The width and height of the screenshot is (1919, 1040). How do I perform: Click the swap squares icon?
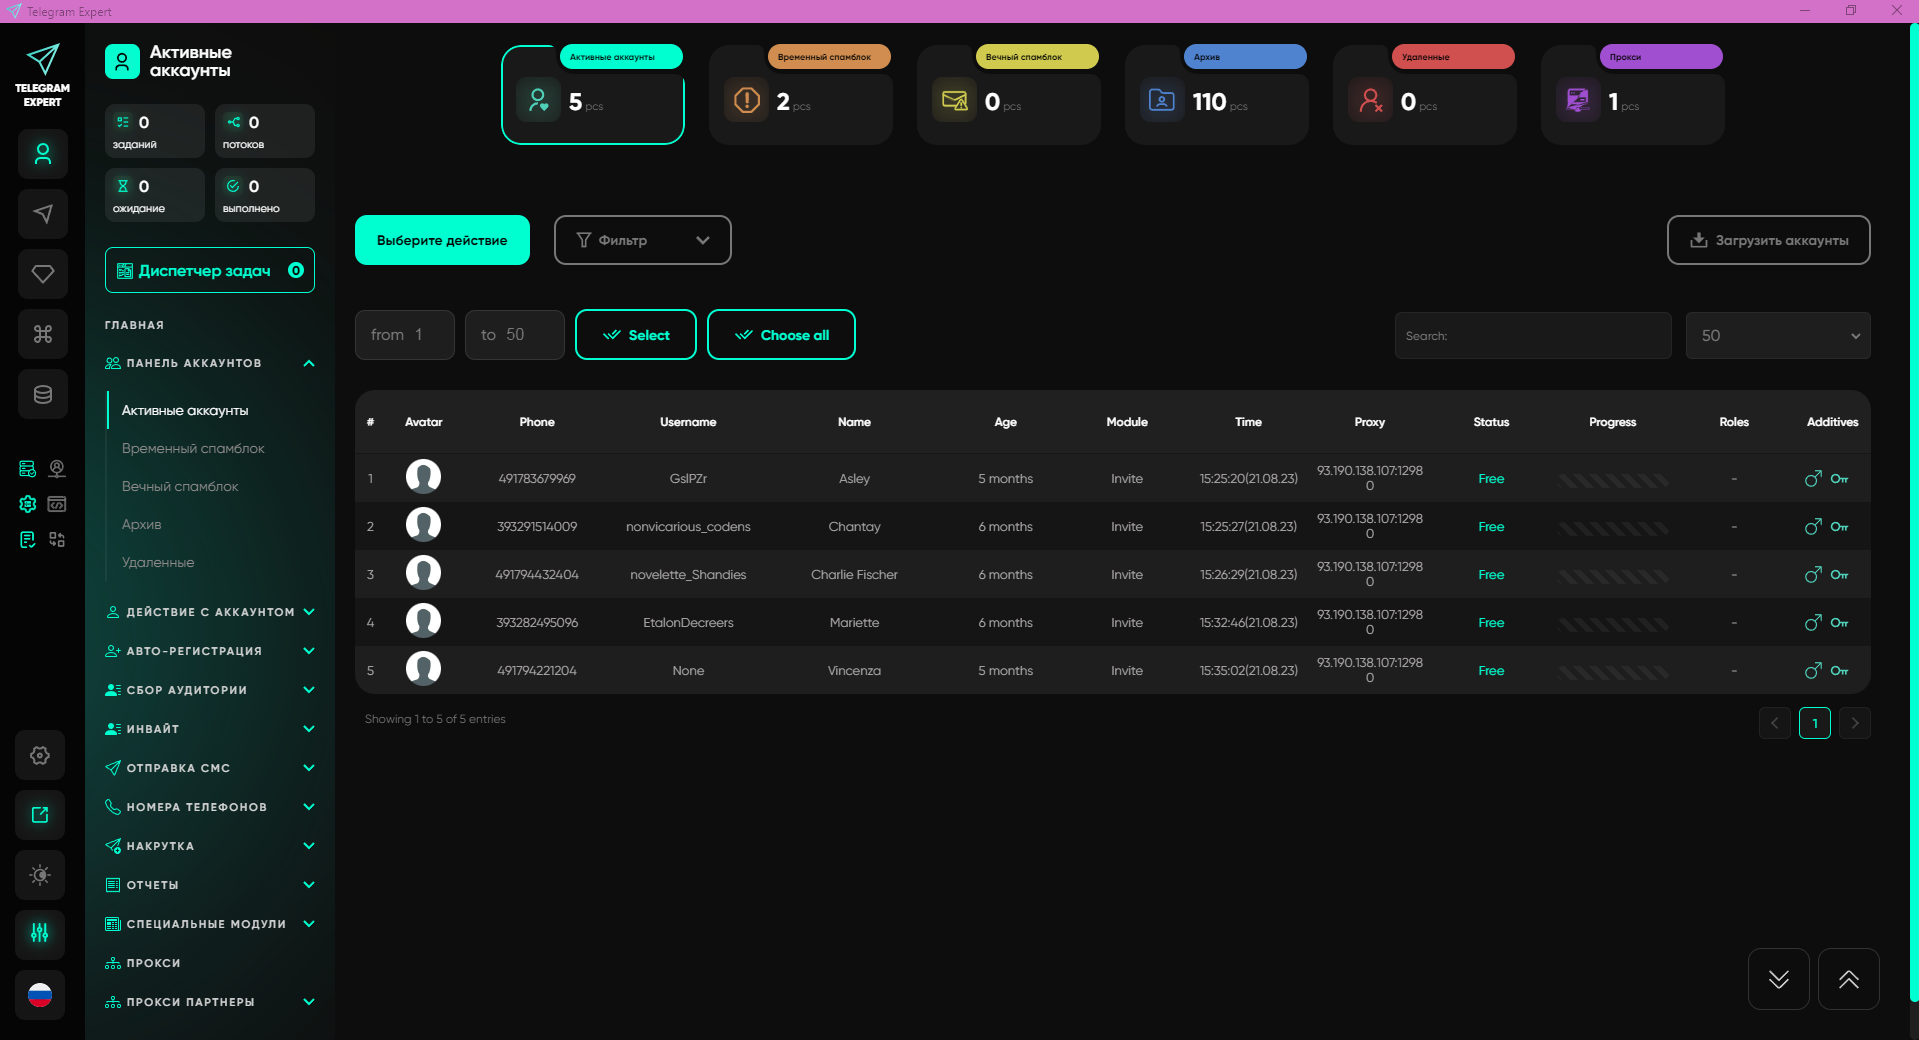pos(57,540)
